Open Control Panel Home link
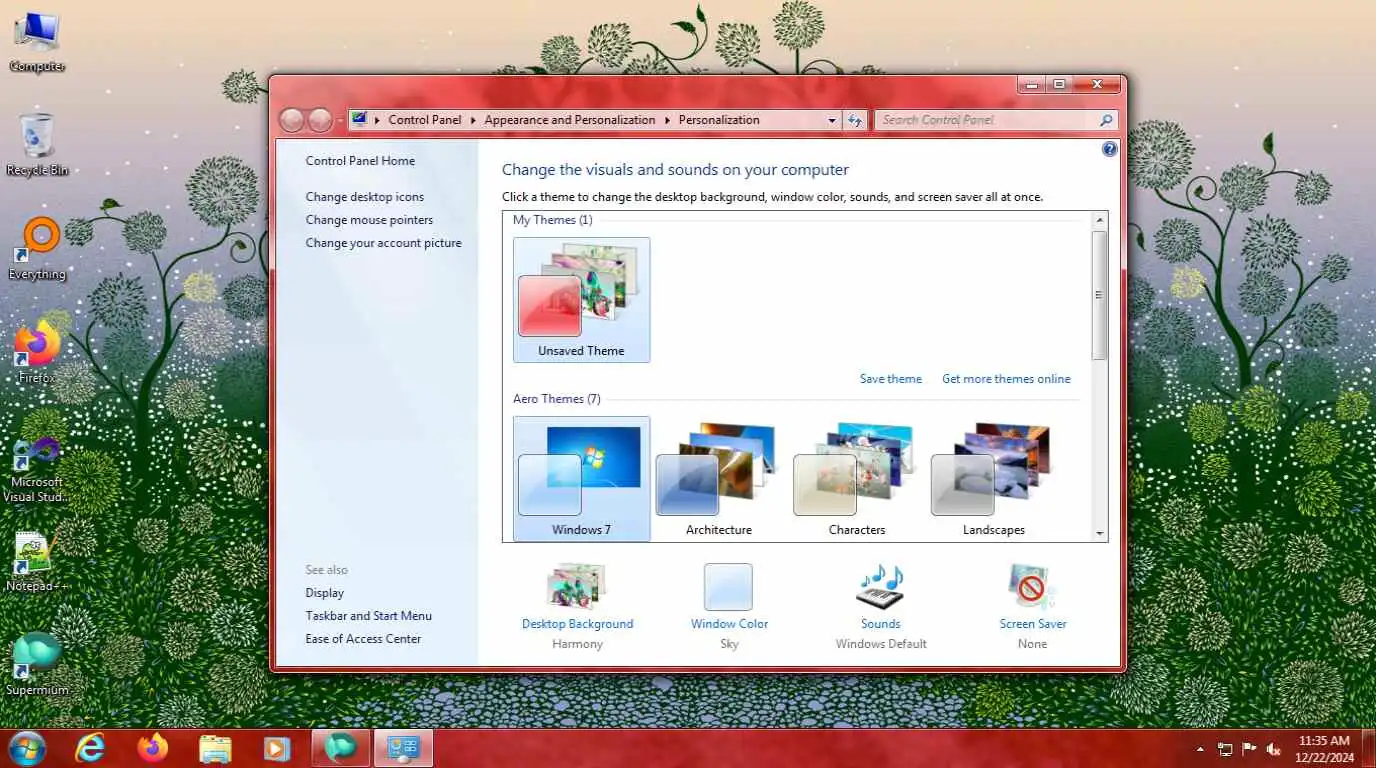Viewport: 1376px width, 768px height. point(360,161)
